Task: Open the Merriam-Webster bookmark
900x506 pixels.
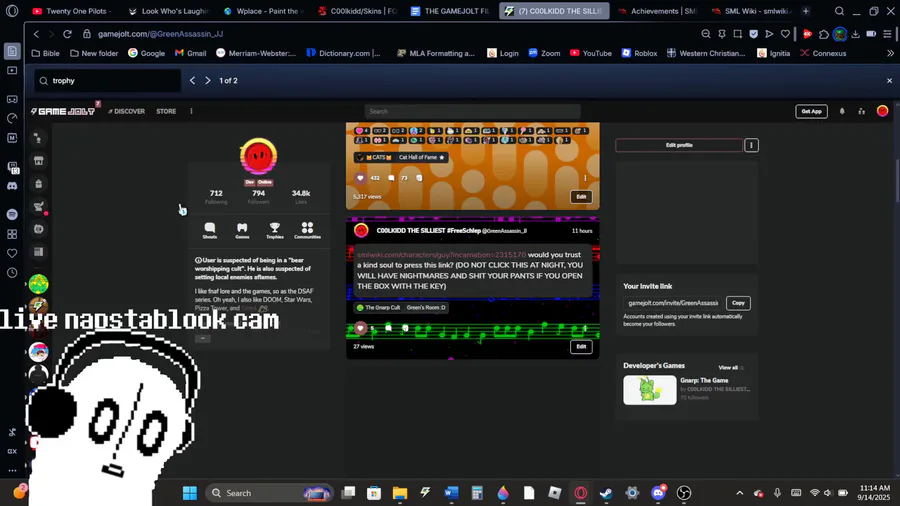Action: click(x=256, y=53)
